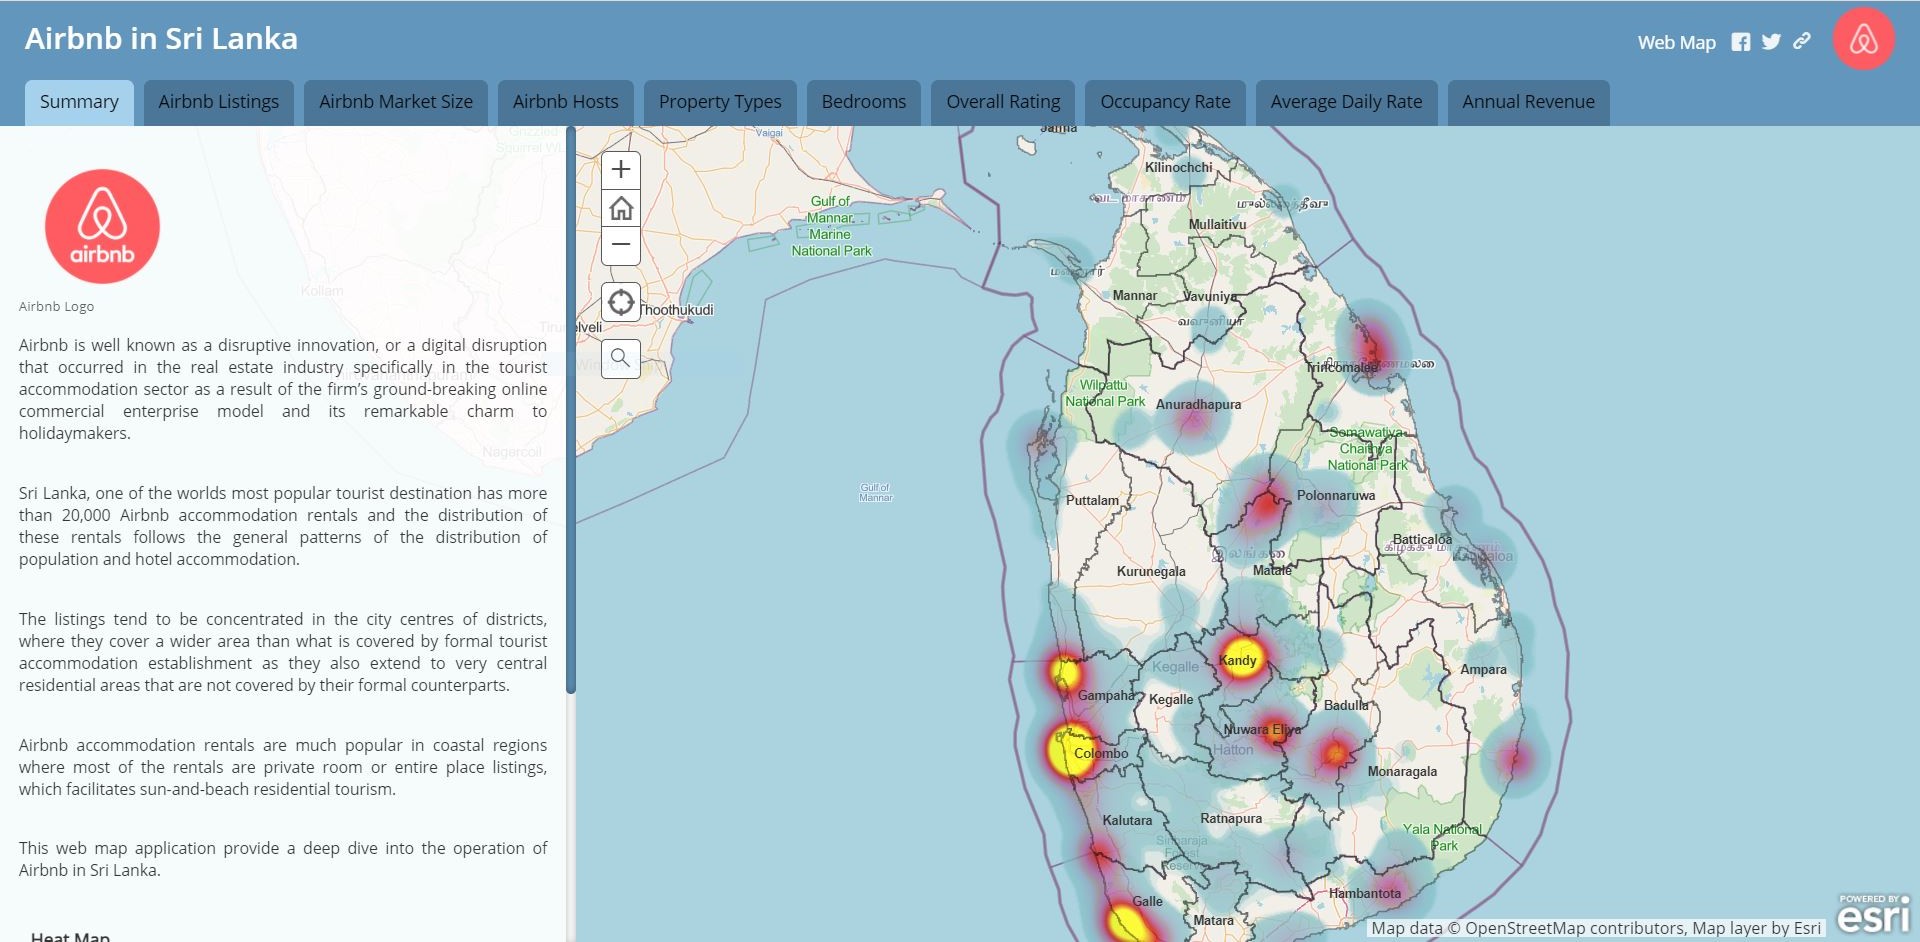1920x942 pixels.
Task: Copy the share link icon
Action: coord(1802,42)
